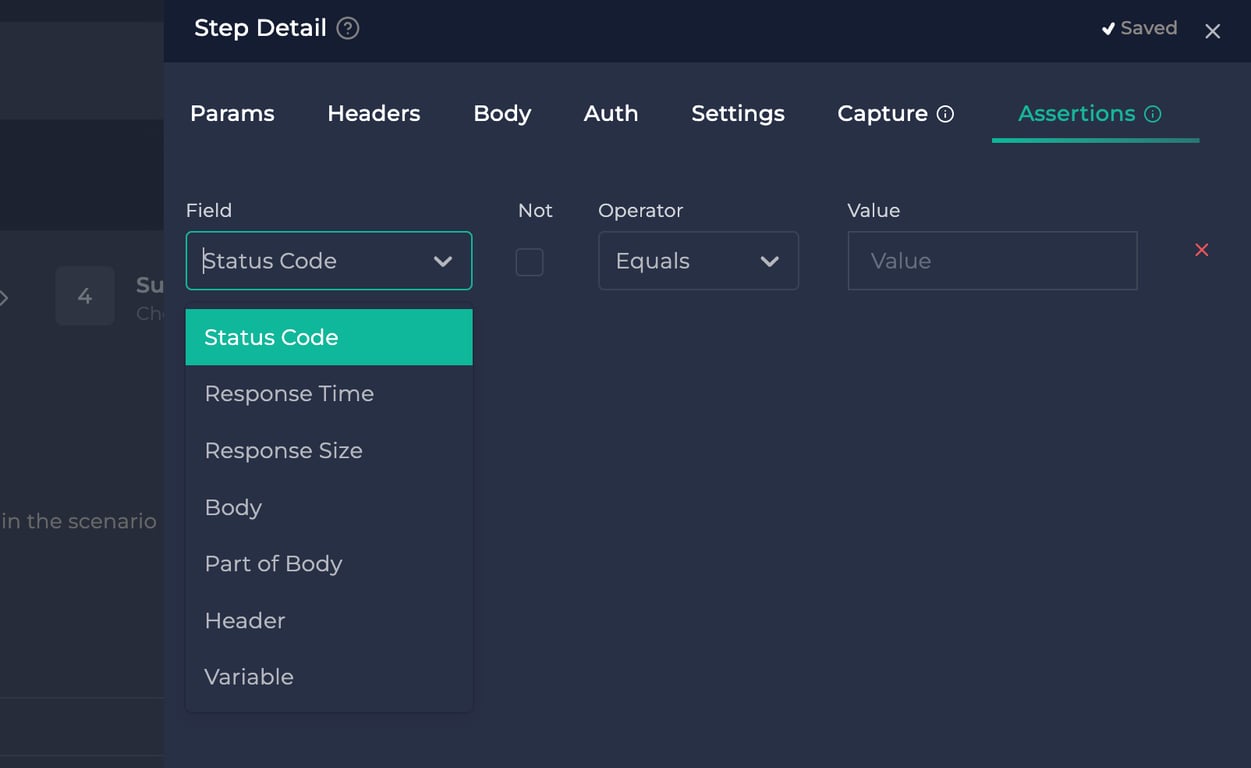This screenshot has height=768, width=1251.
Task: Click into the Value input field
Action: point(991,261)
